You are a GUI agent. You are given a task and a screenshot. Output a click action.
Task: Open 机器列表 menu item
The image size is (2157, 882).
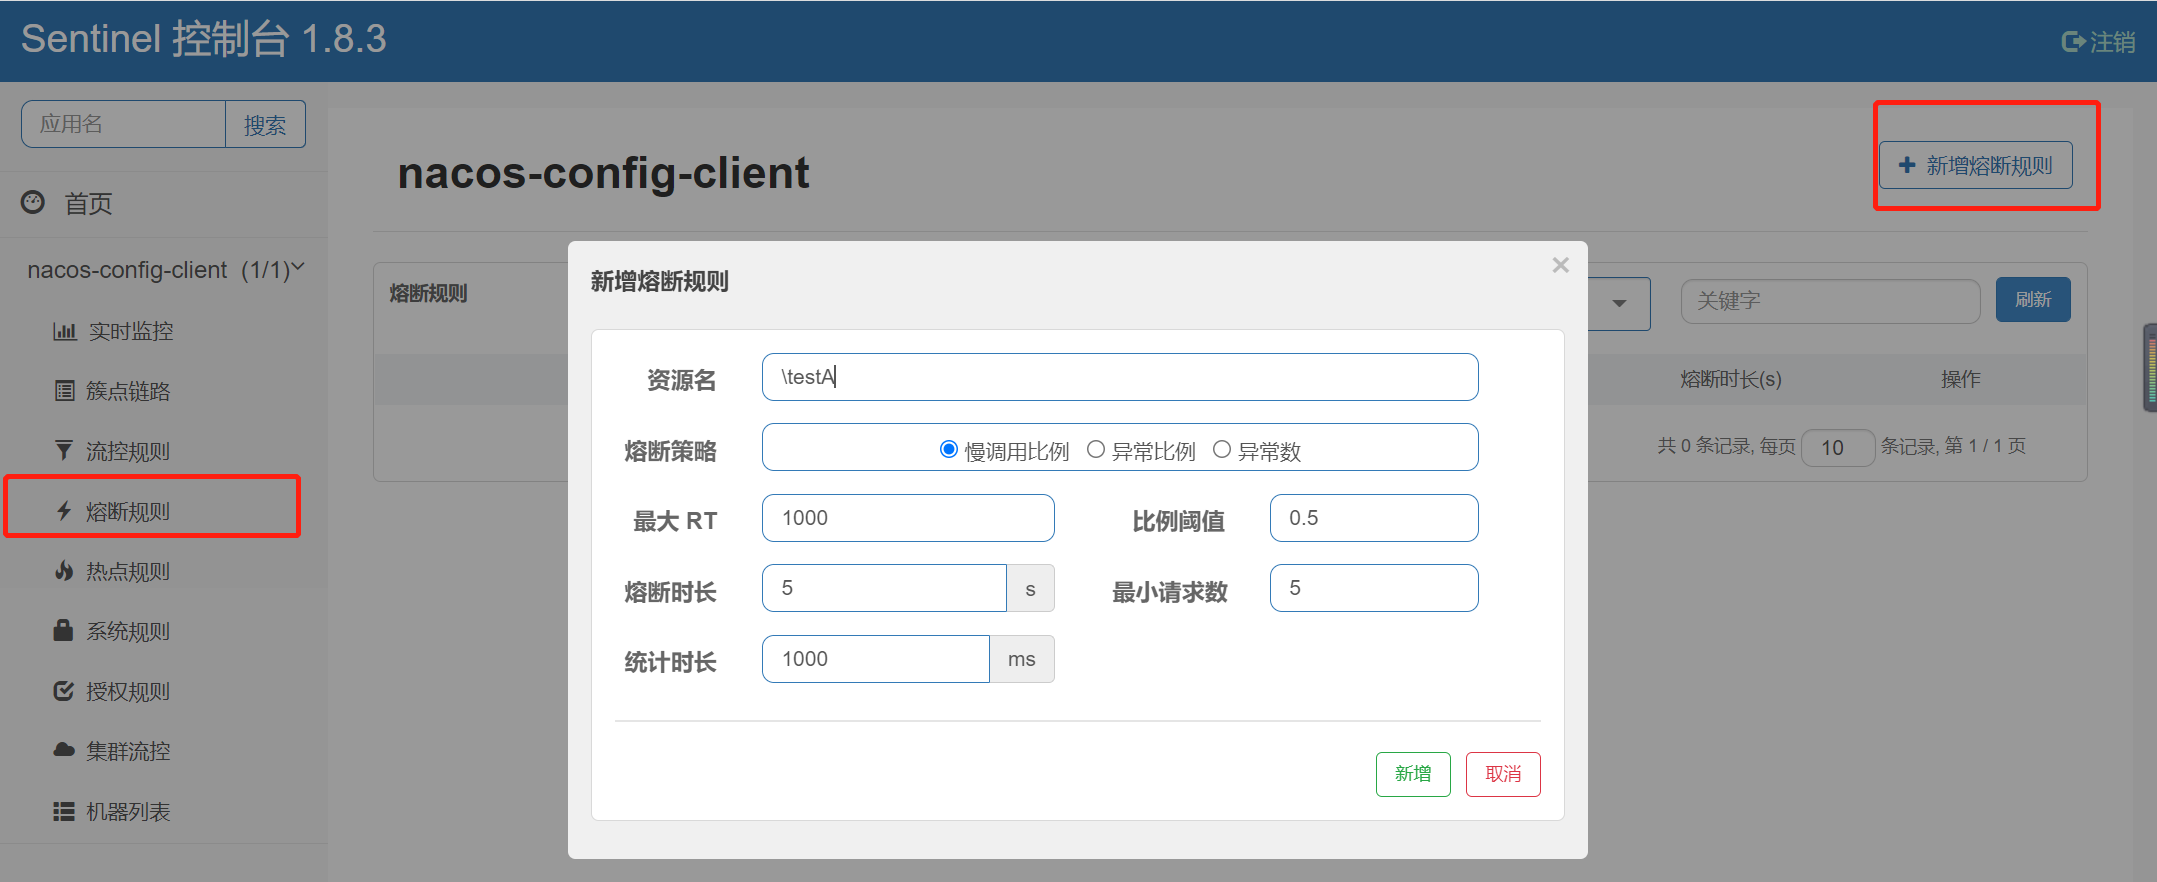[128, 811]
